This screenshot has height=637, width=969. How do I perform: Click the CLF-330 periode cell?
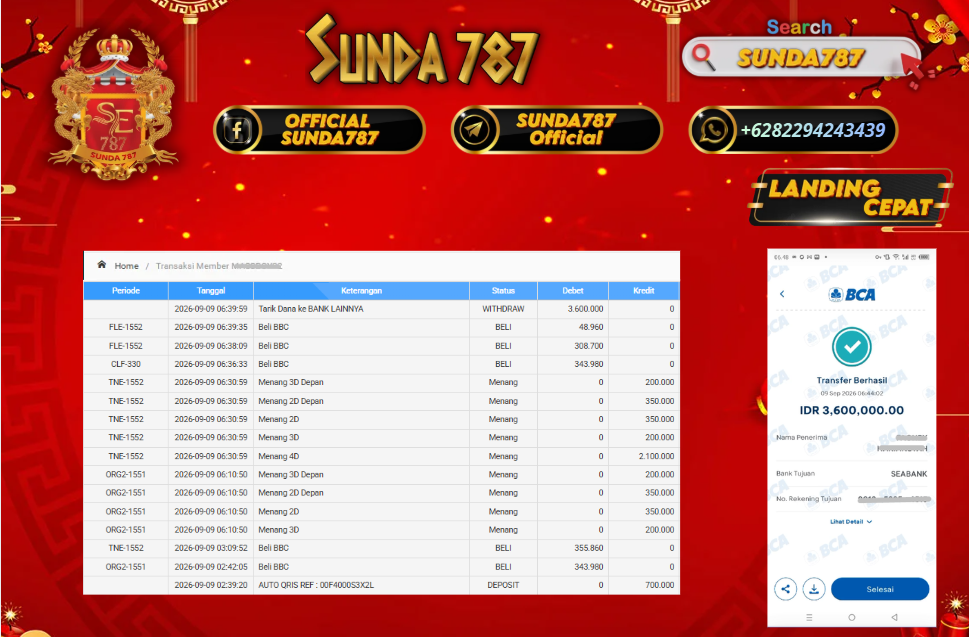(126, 364)
